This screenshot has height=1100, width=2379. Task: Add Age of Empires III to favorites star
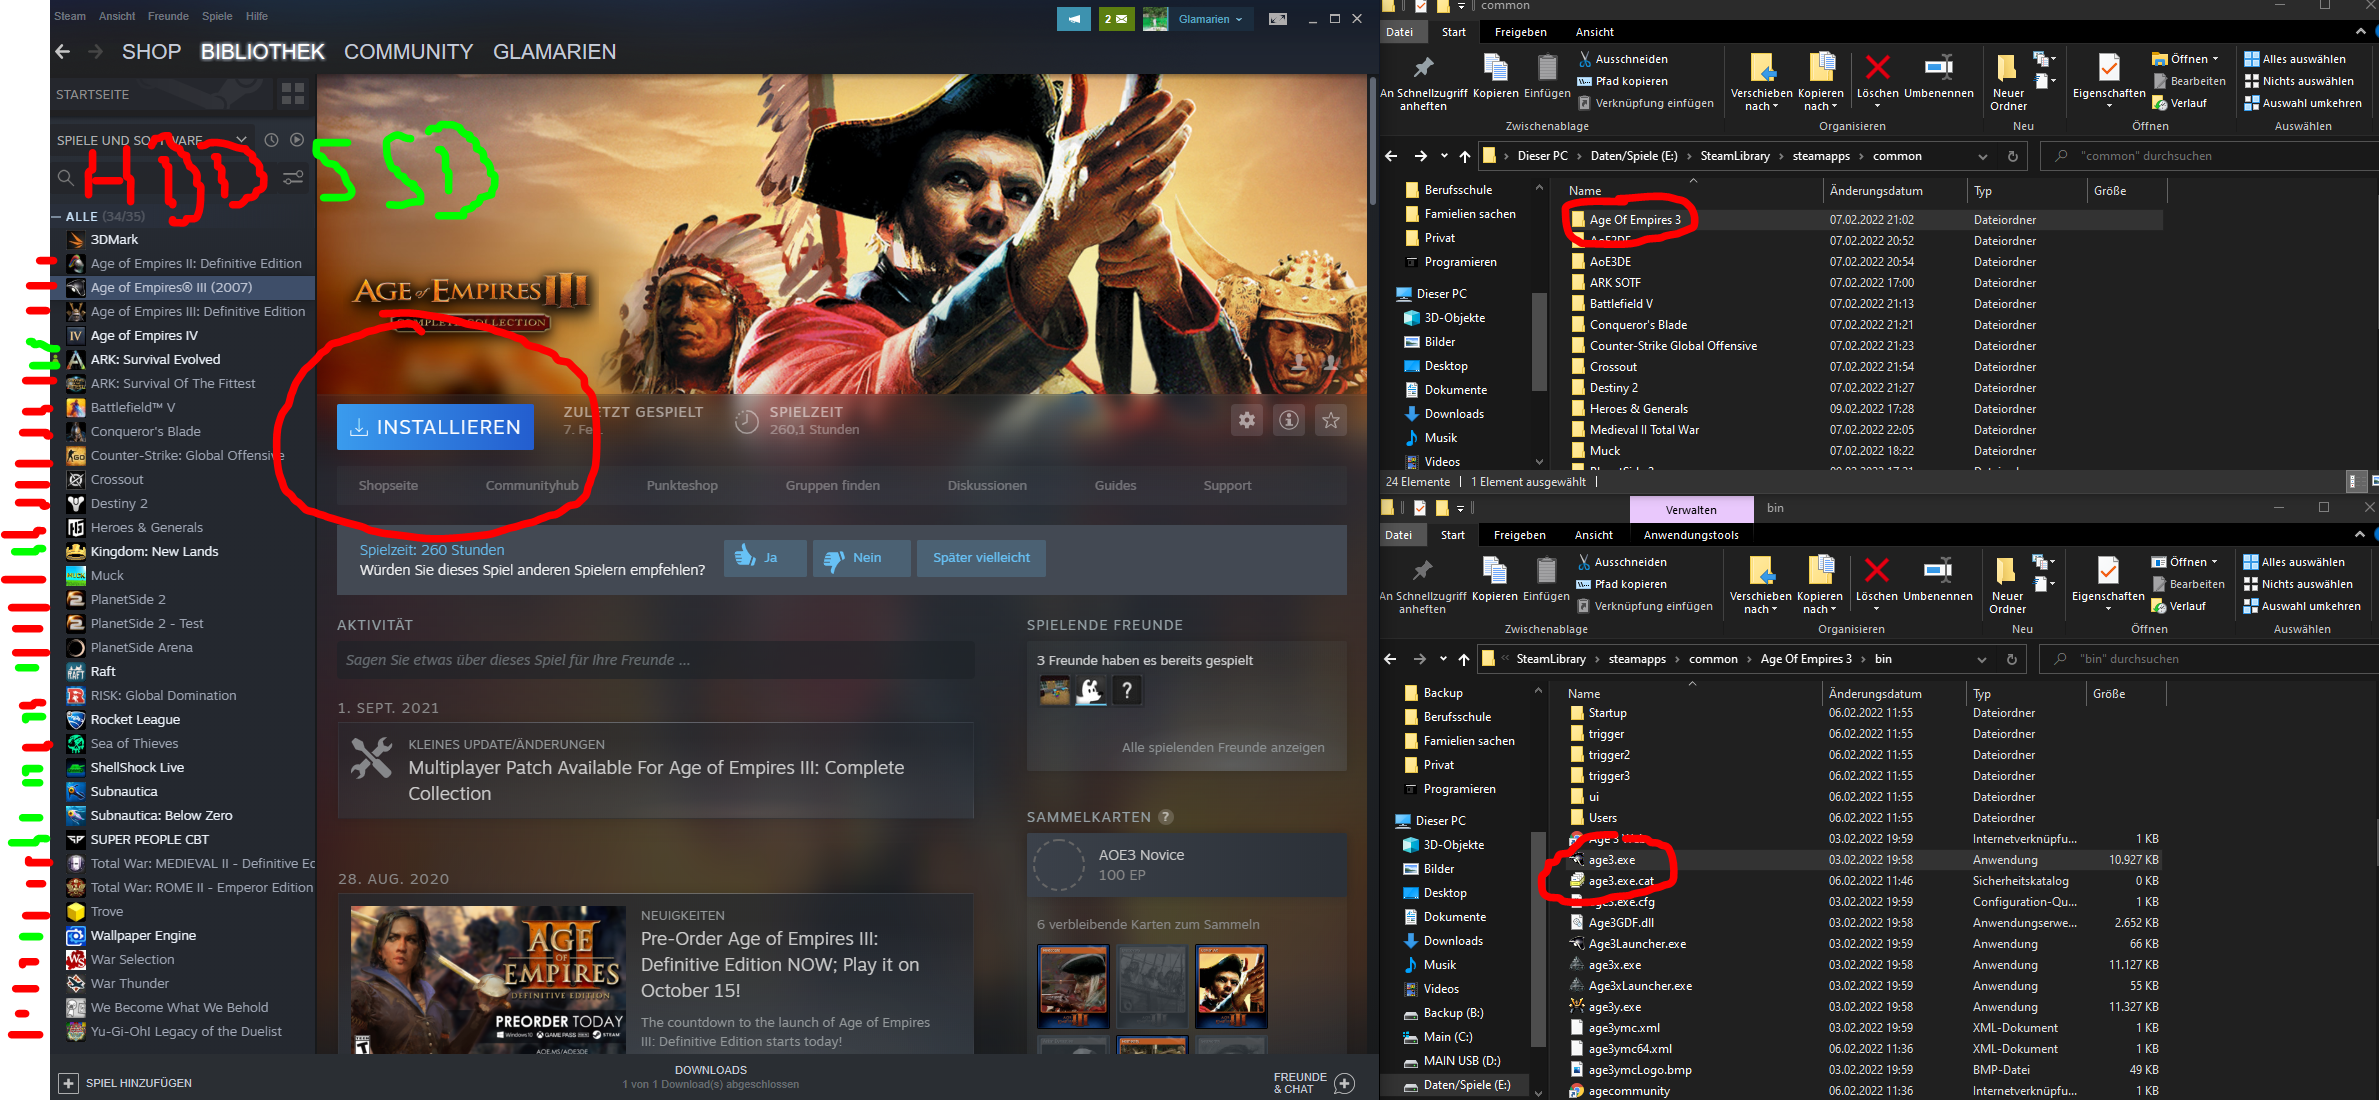1331,420
